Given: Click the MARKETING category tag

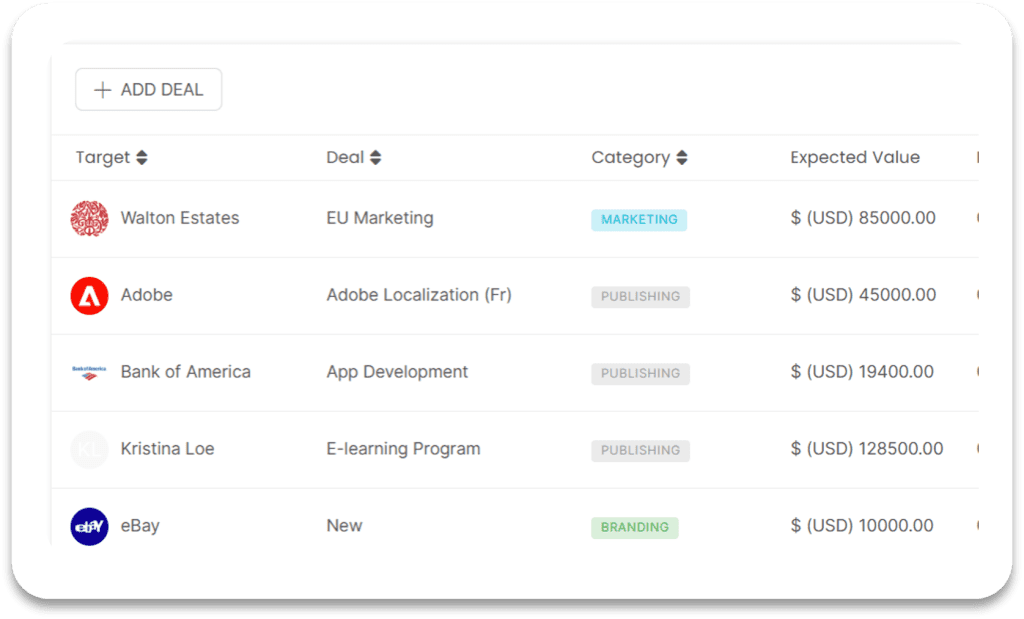Looking at the screenshot, I should (x=639, y=220).
